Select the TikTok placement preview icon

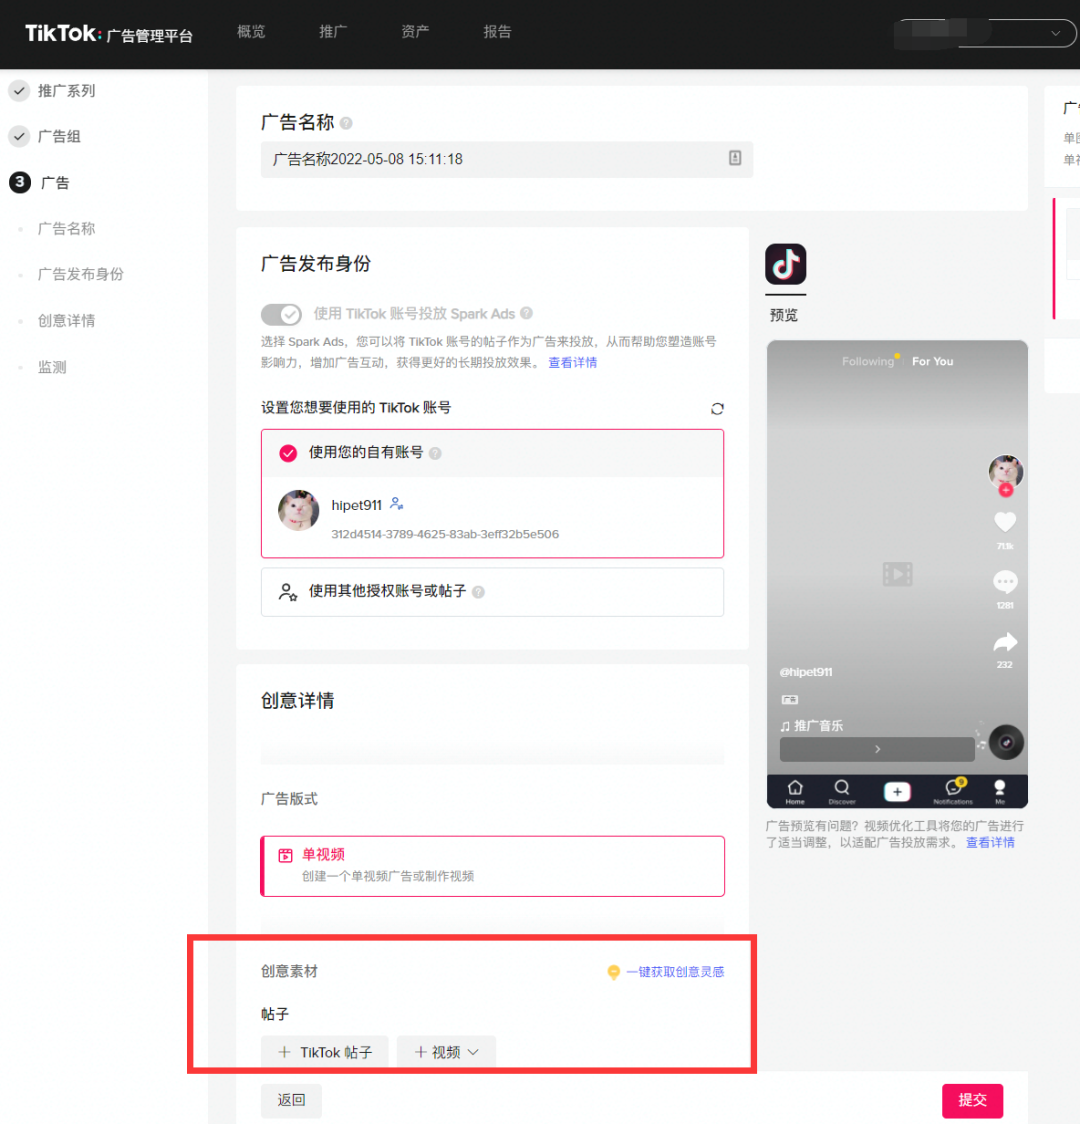[x=785, y=264]
